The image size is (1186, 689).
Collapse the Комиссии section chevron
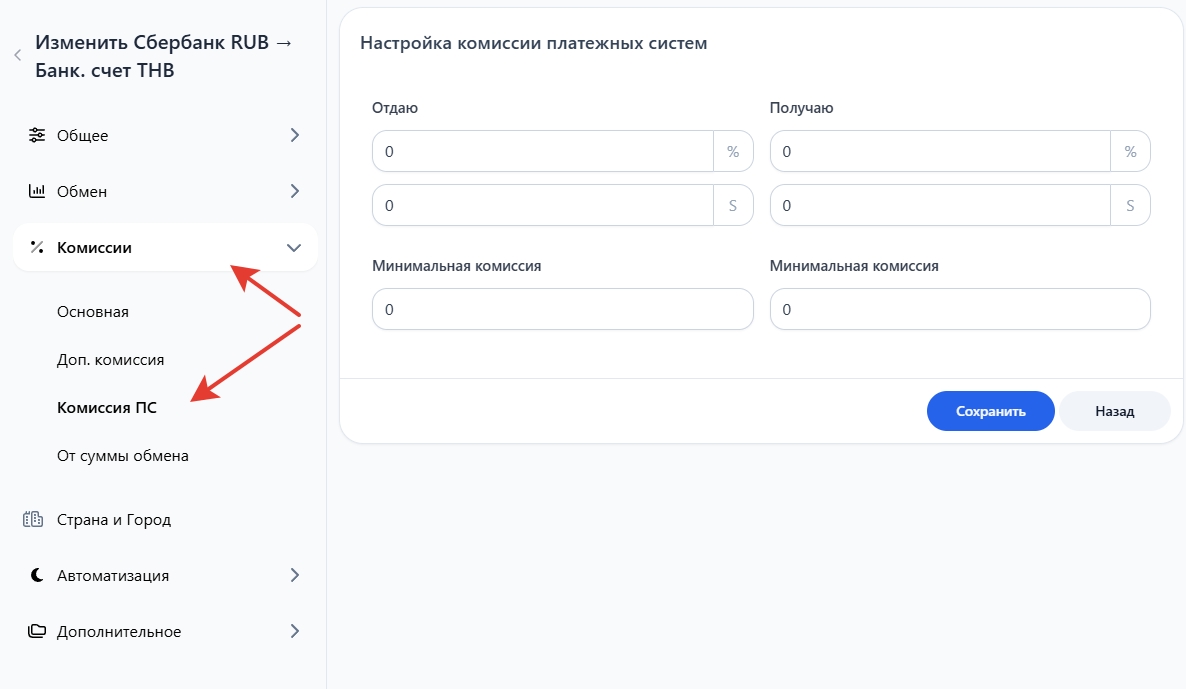coord(293,248)
